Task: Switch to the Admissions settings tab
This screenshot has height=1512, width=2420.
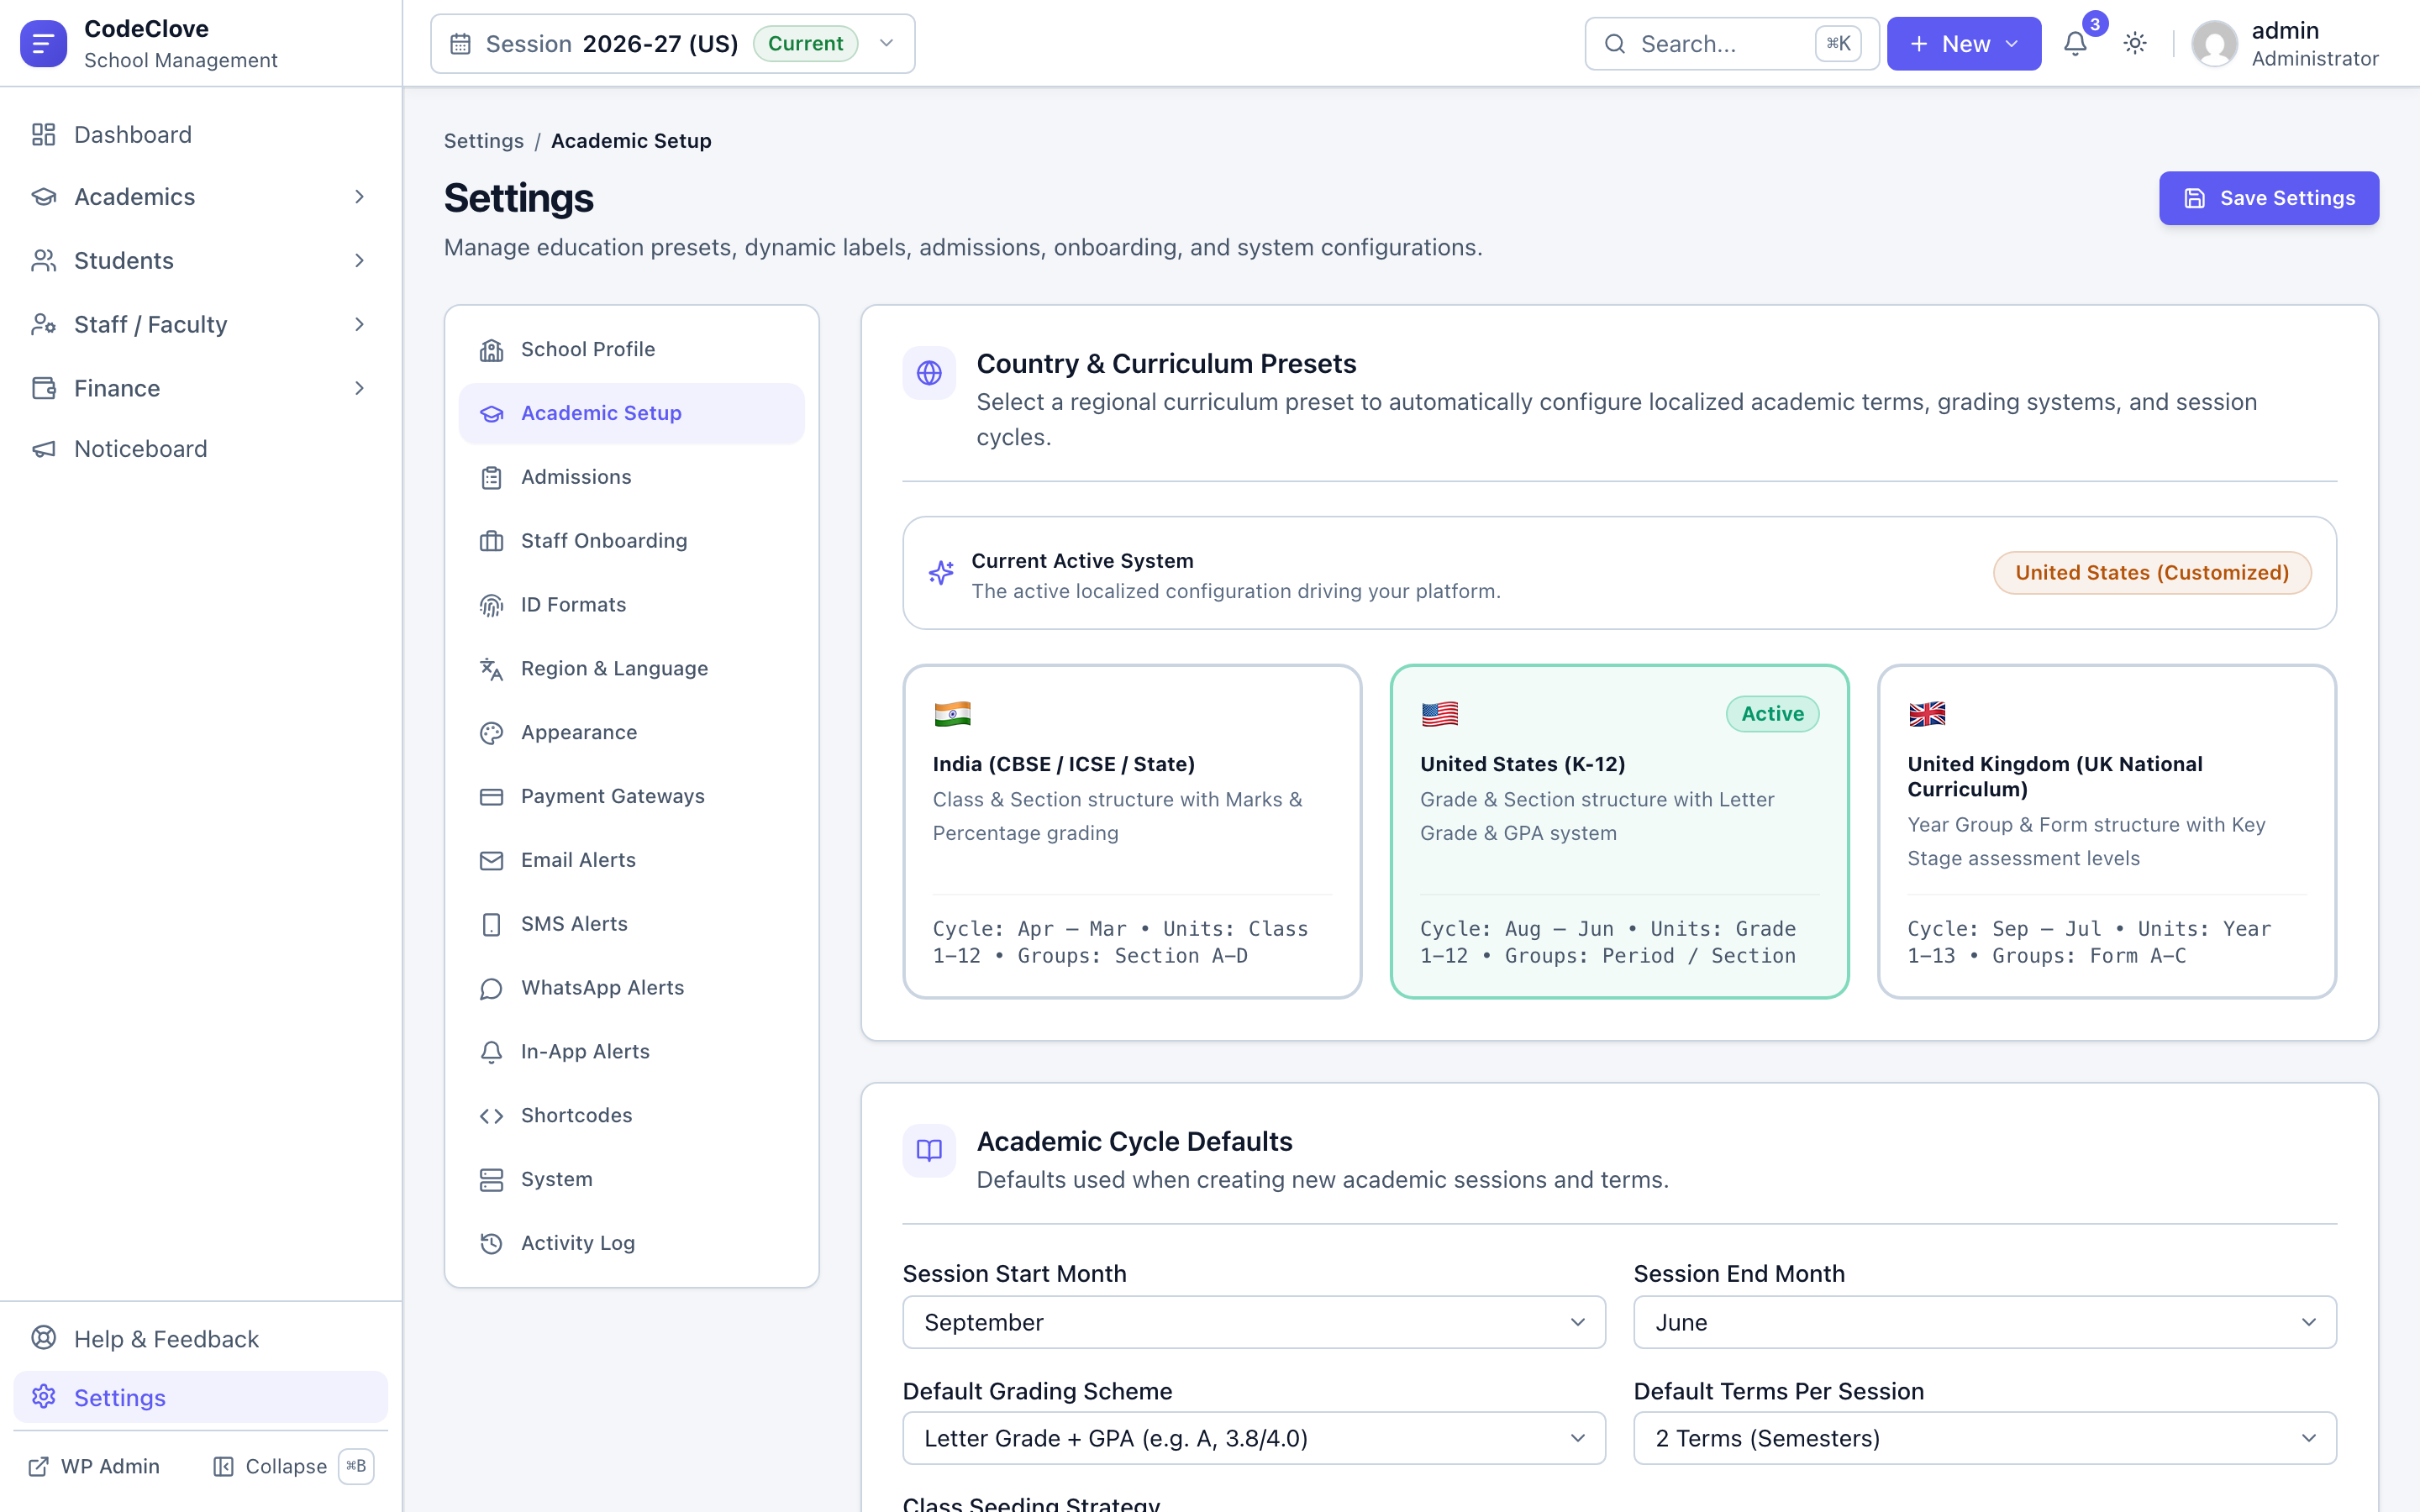Action: click(x=632, y=477)
